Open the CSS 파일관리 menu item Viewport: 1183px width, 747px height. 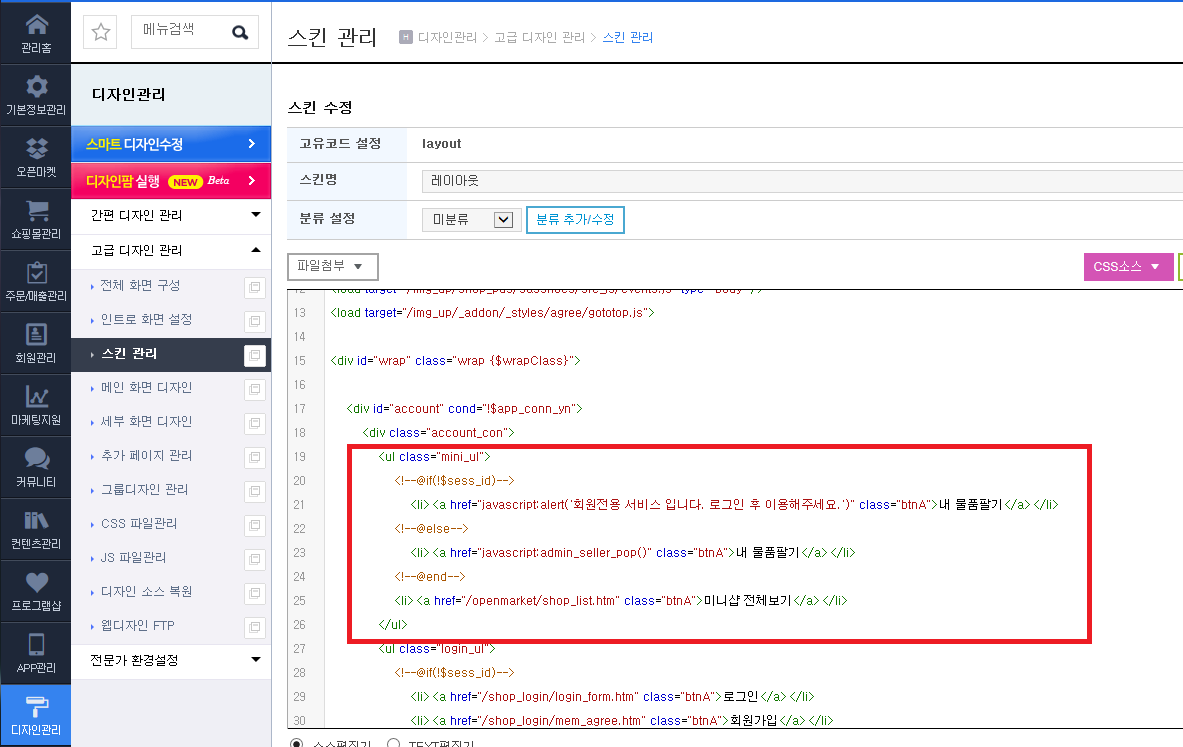(139, 524)
